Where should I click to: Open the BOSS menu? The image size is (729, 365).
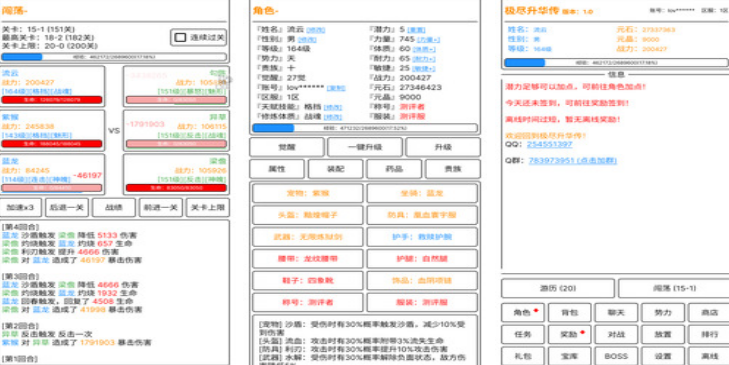pyautogui.click(x=616, y=356)
